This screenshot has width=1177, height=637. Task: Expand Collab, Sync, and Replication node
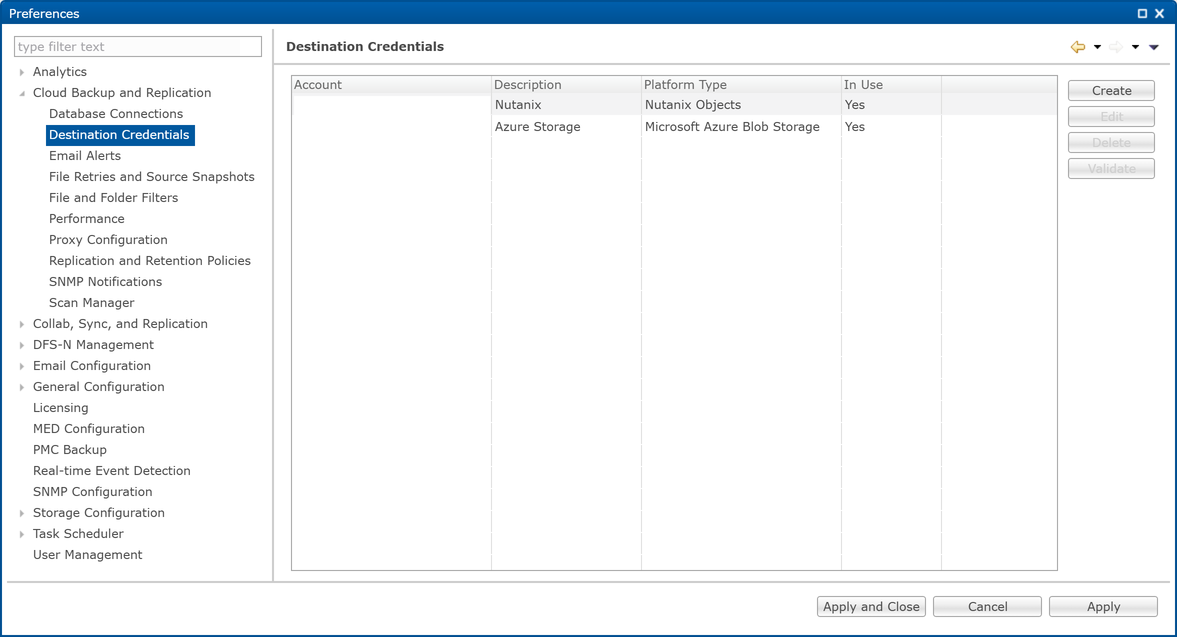[x=22, y=324]
